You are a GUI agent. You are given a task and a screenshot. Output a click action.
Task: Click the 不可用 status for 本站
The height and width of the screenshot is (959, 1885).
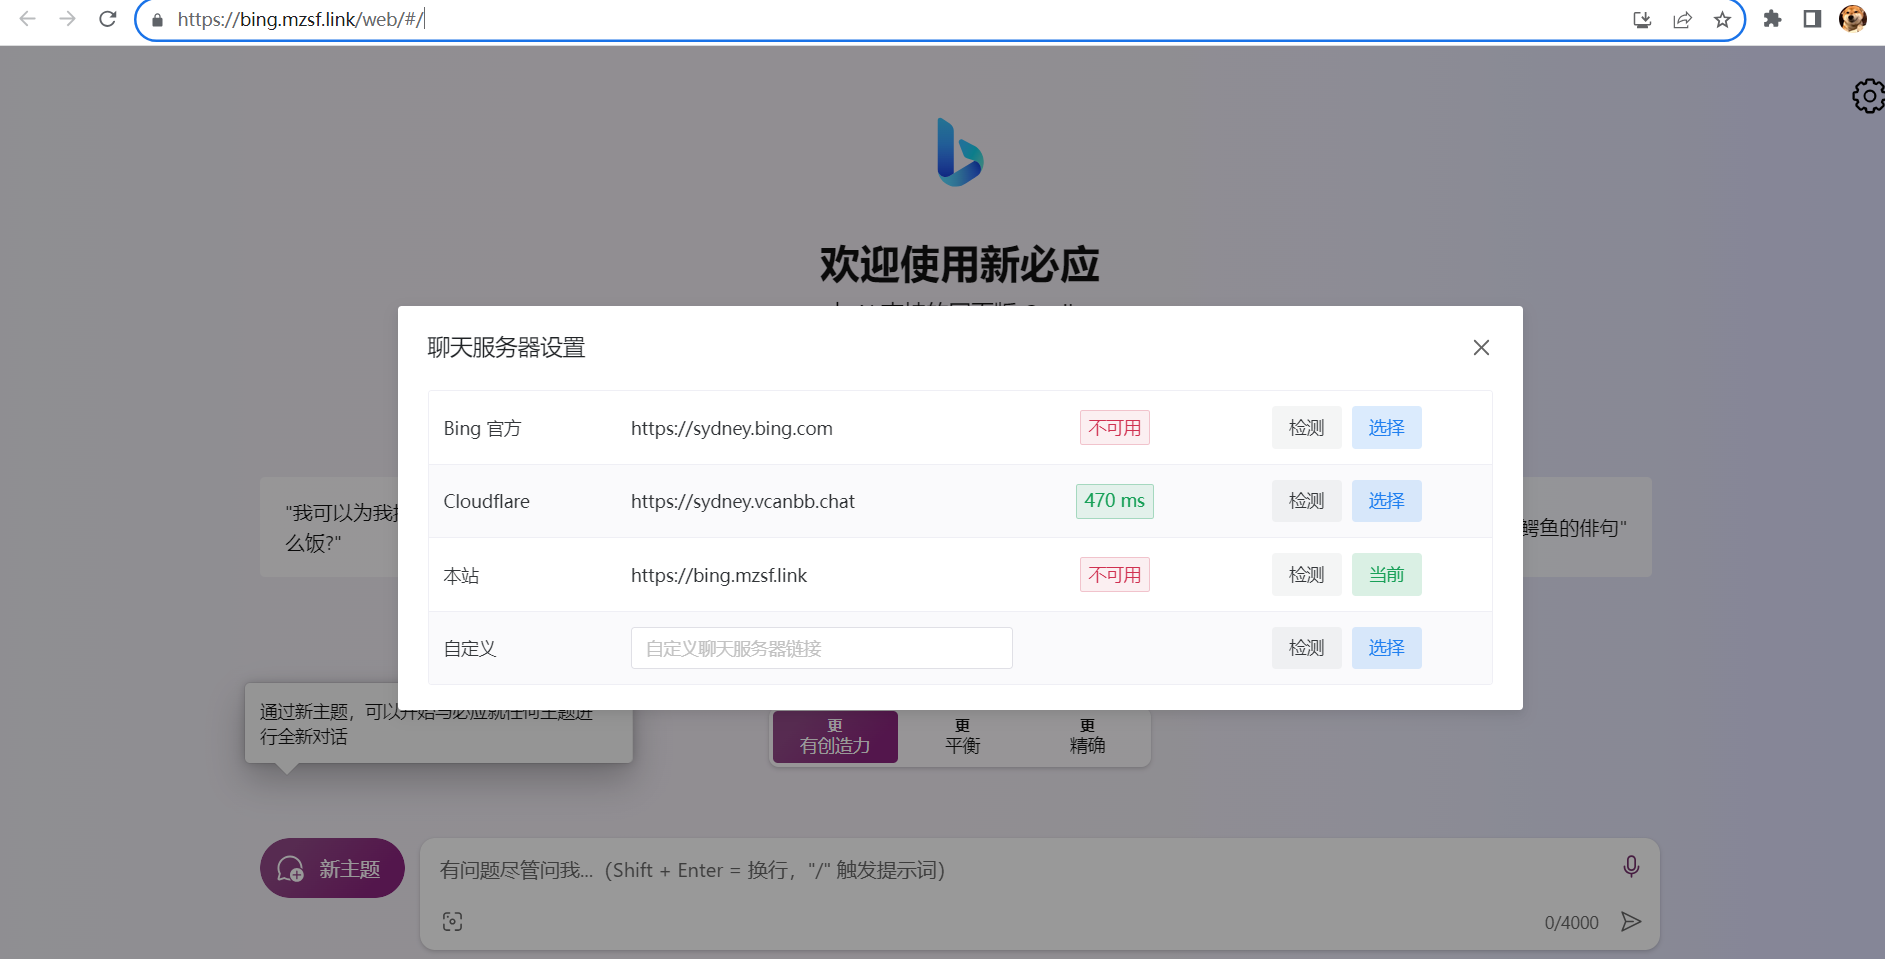(1114, 575)
